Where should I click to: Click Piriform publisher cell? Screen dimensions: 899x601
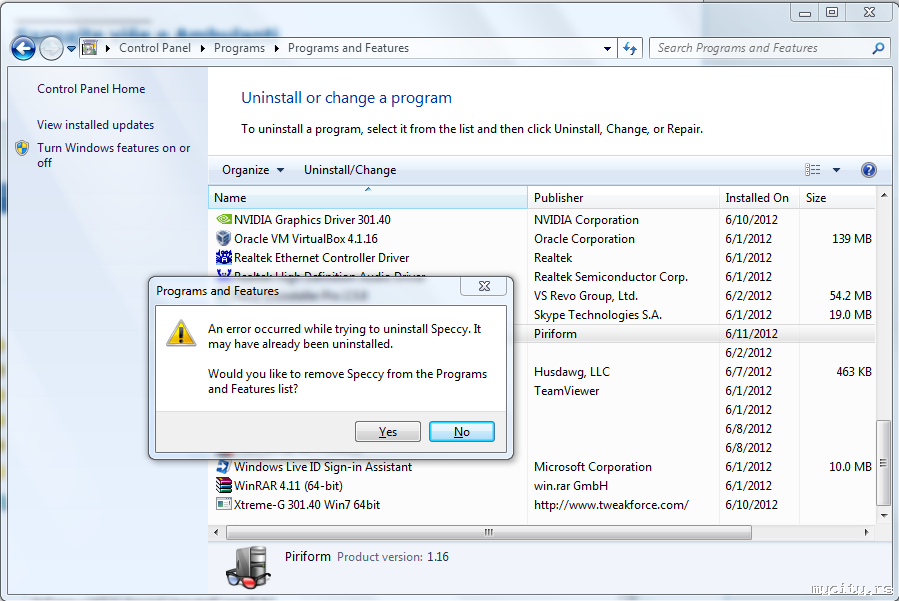coord(555,334)
